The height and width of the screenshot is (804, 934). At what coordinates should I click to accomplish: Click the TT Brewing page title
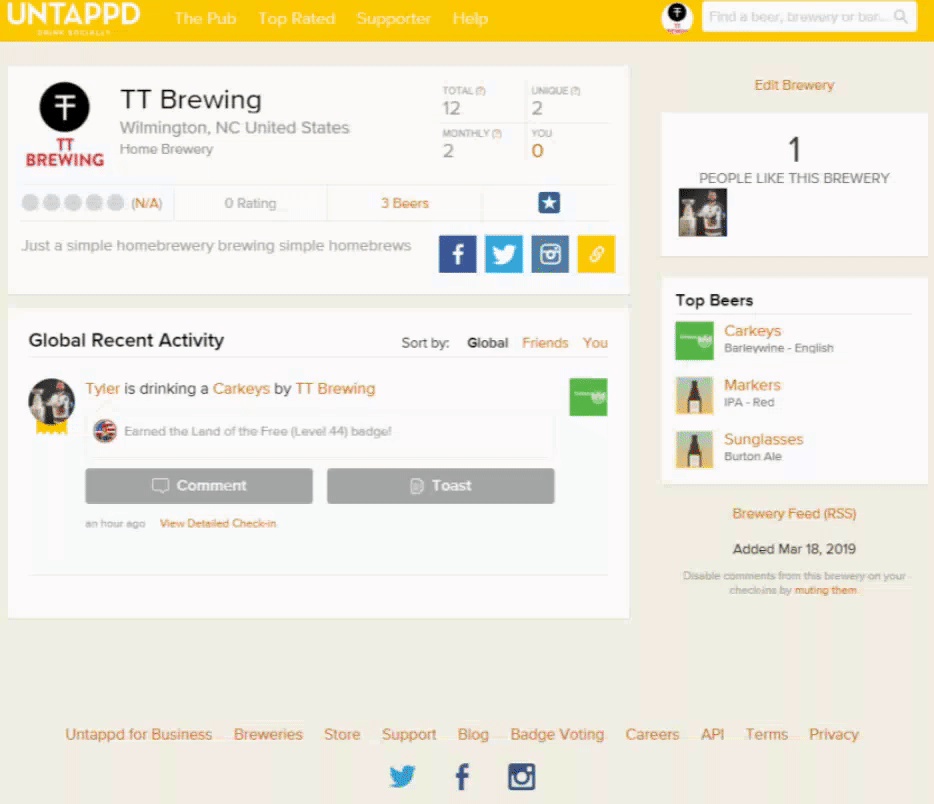(191, 99)
